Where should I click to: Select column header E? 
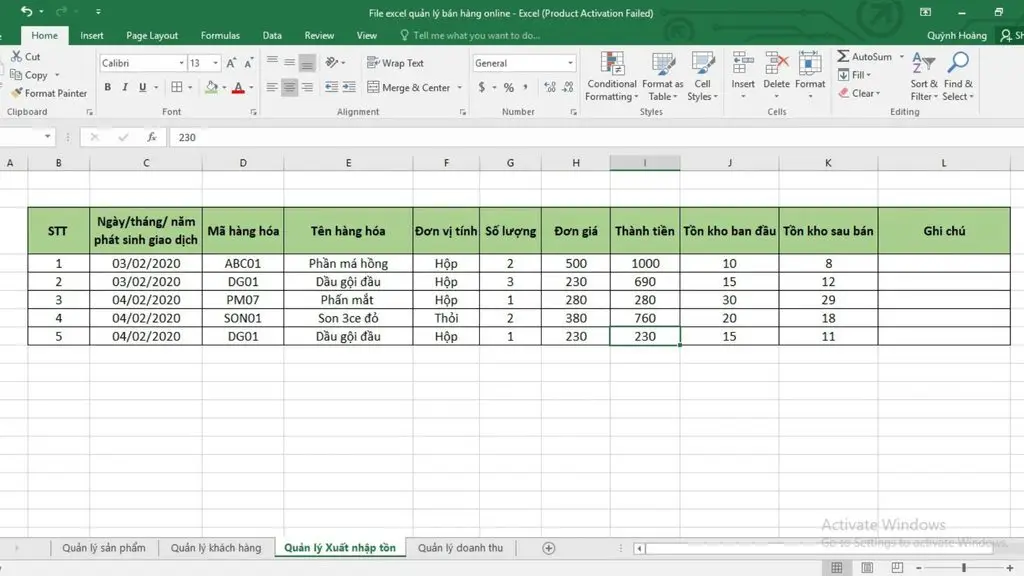pyautogui.click(x=348, y=163)
